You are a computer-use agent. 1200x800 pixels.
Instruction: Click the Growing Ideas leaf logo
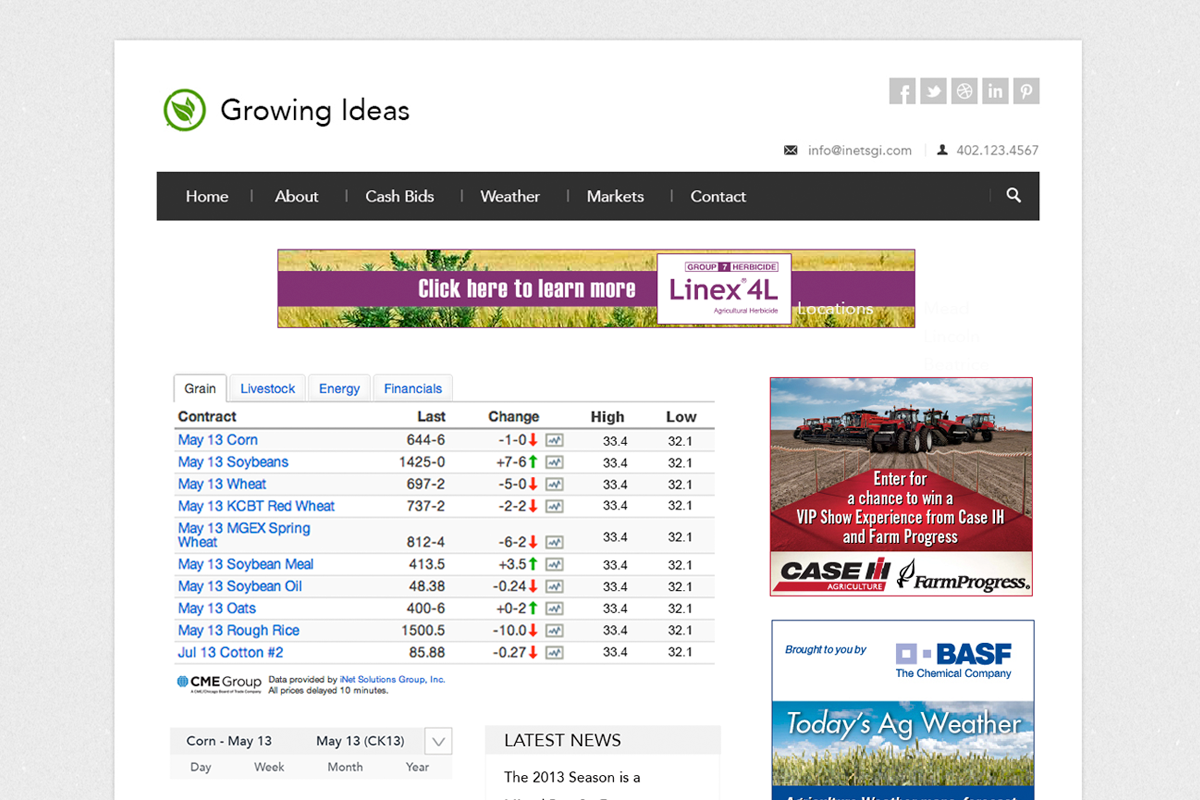(184, 110)
